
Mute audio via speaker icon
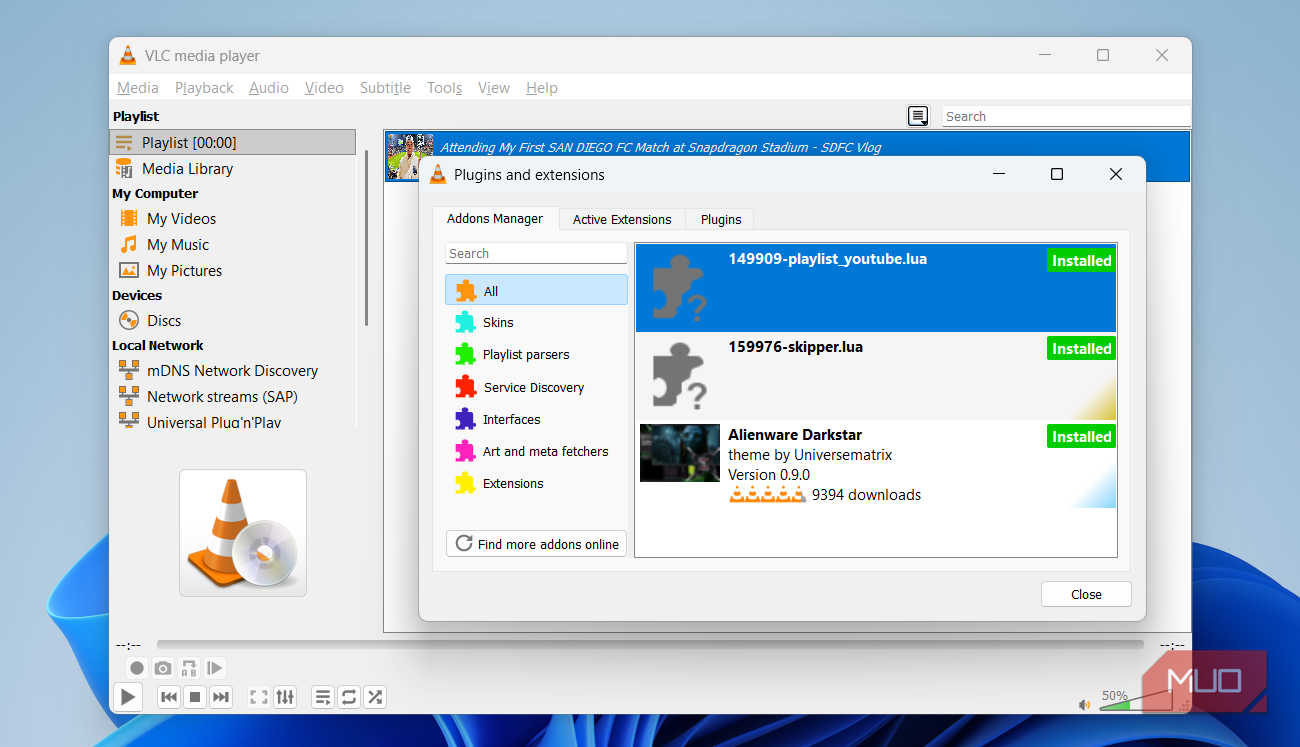tap(1085, 705)
